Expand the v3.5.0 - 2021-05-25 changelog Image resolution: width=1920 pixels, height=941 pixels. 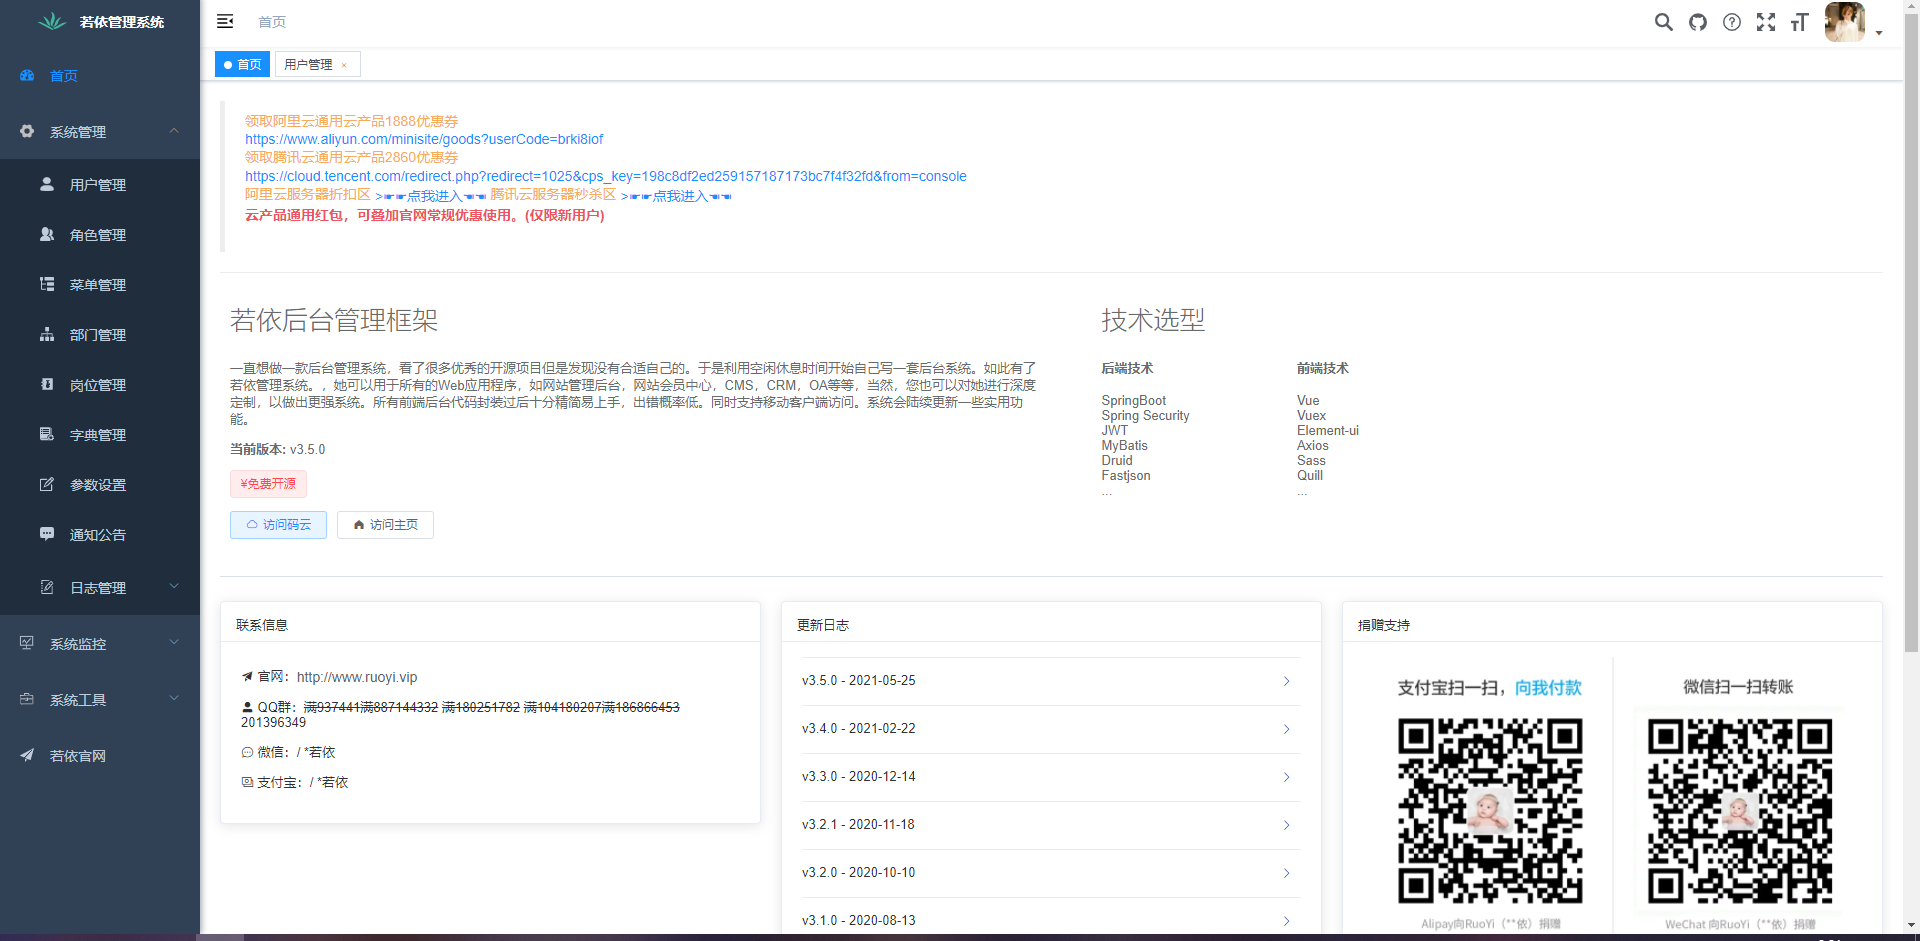point(1051,681)
